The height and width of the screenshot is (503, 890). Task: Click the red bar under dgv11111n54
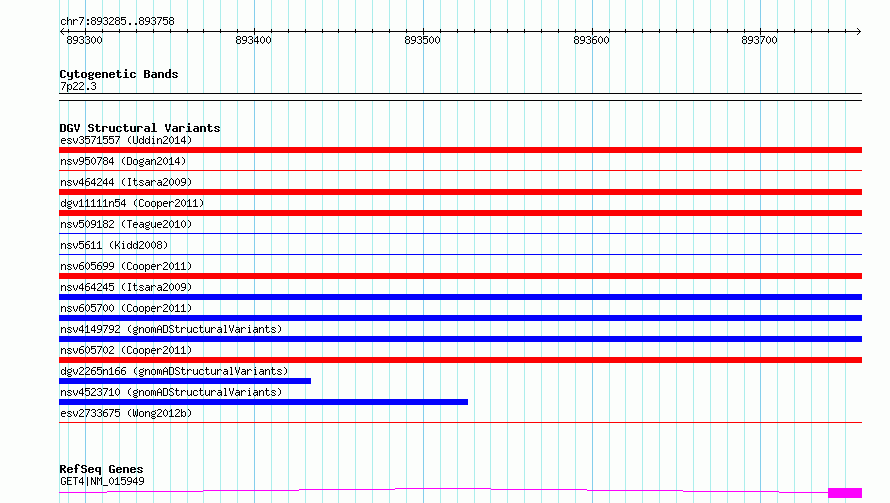[460, 213]
